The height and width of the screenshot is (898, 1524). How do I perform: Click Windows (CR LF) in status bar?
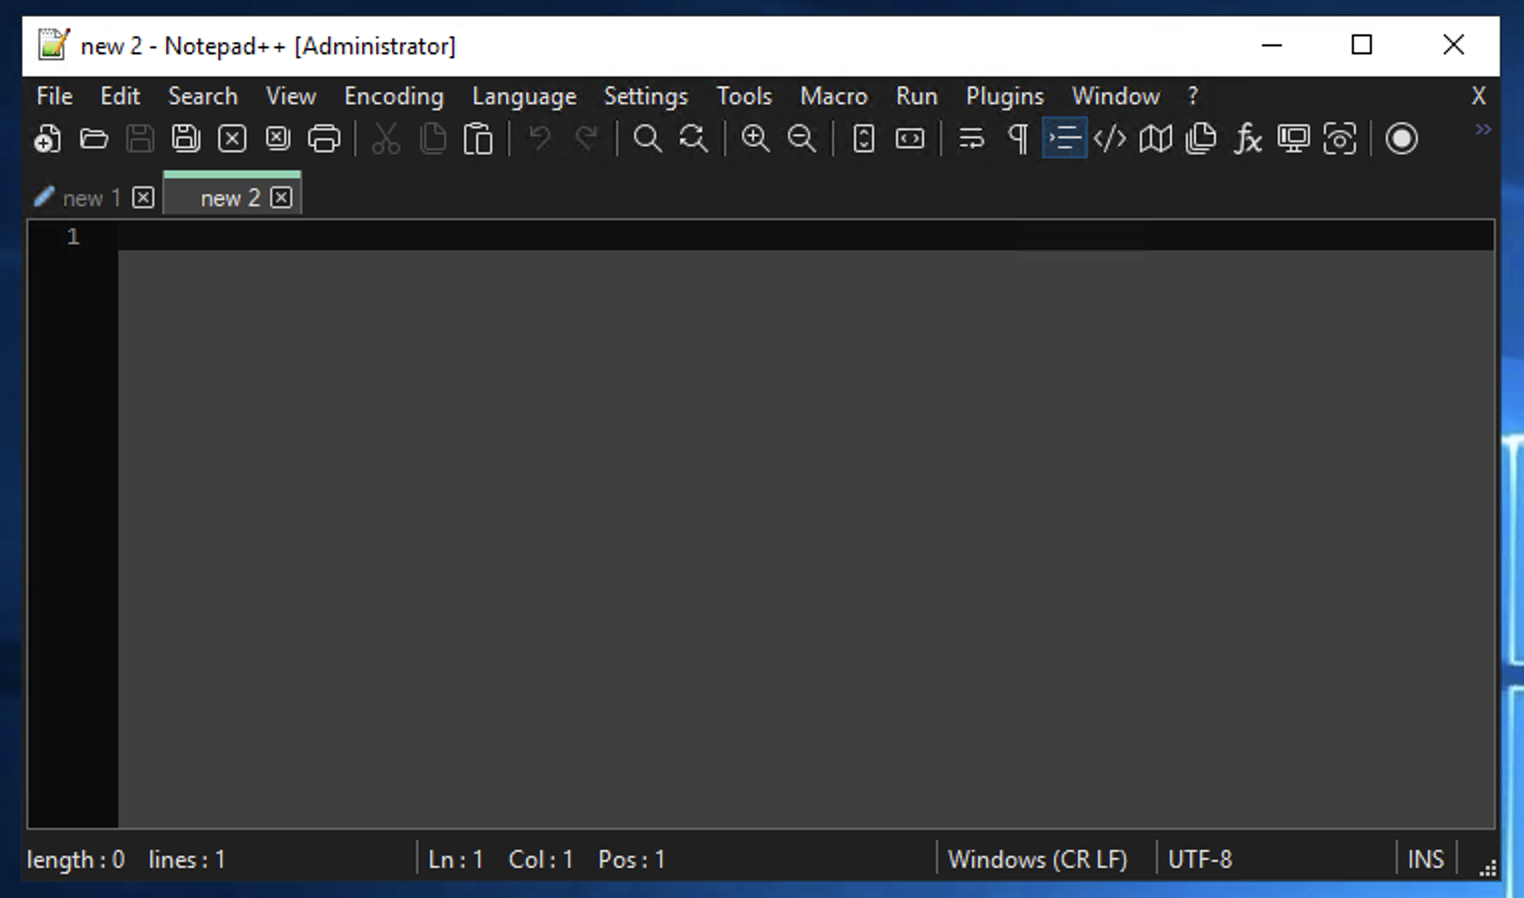[1037, 859]
